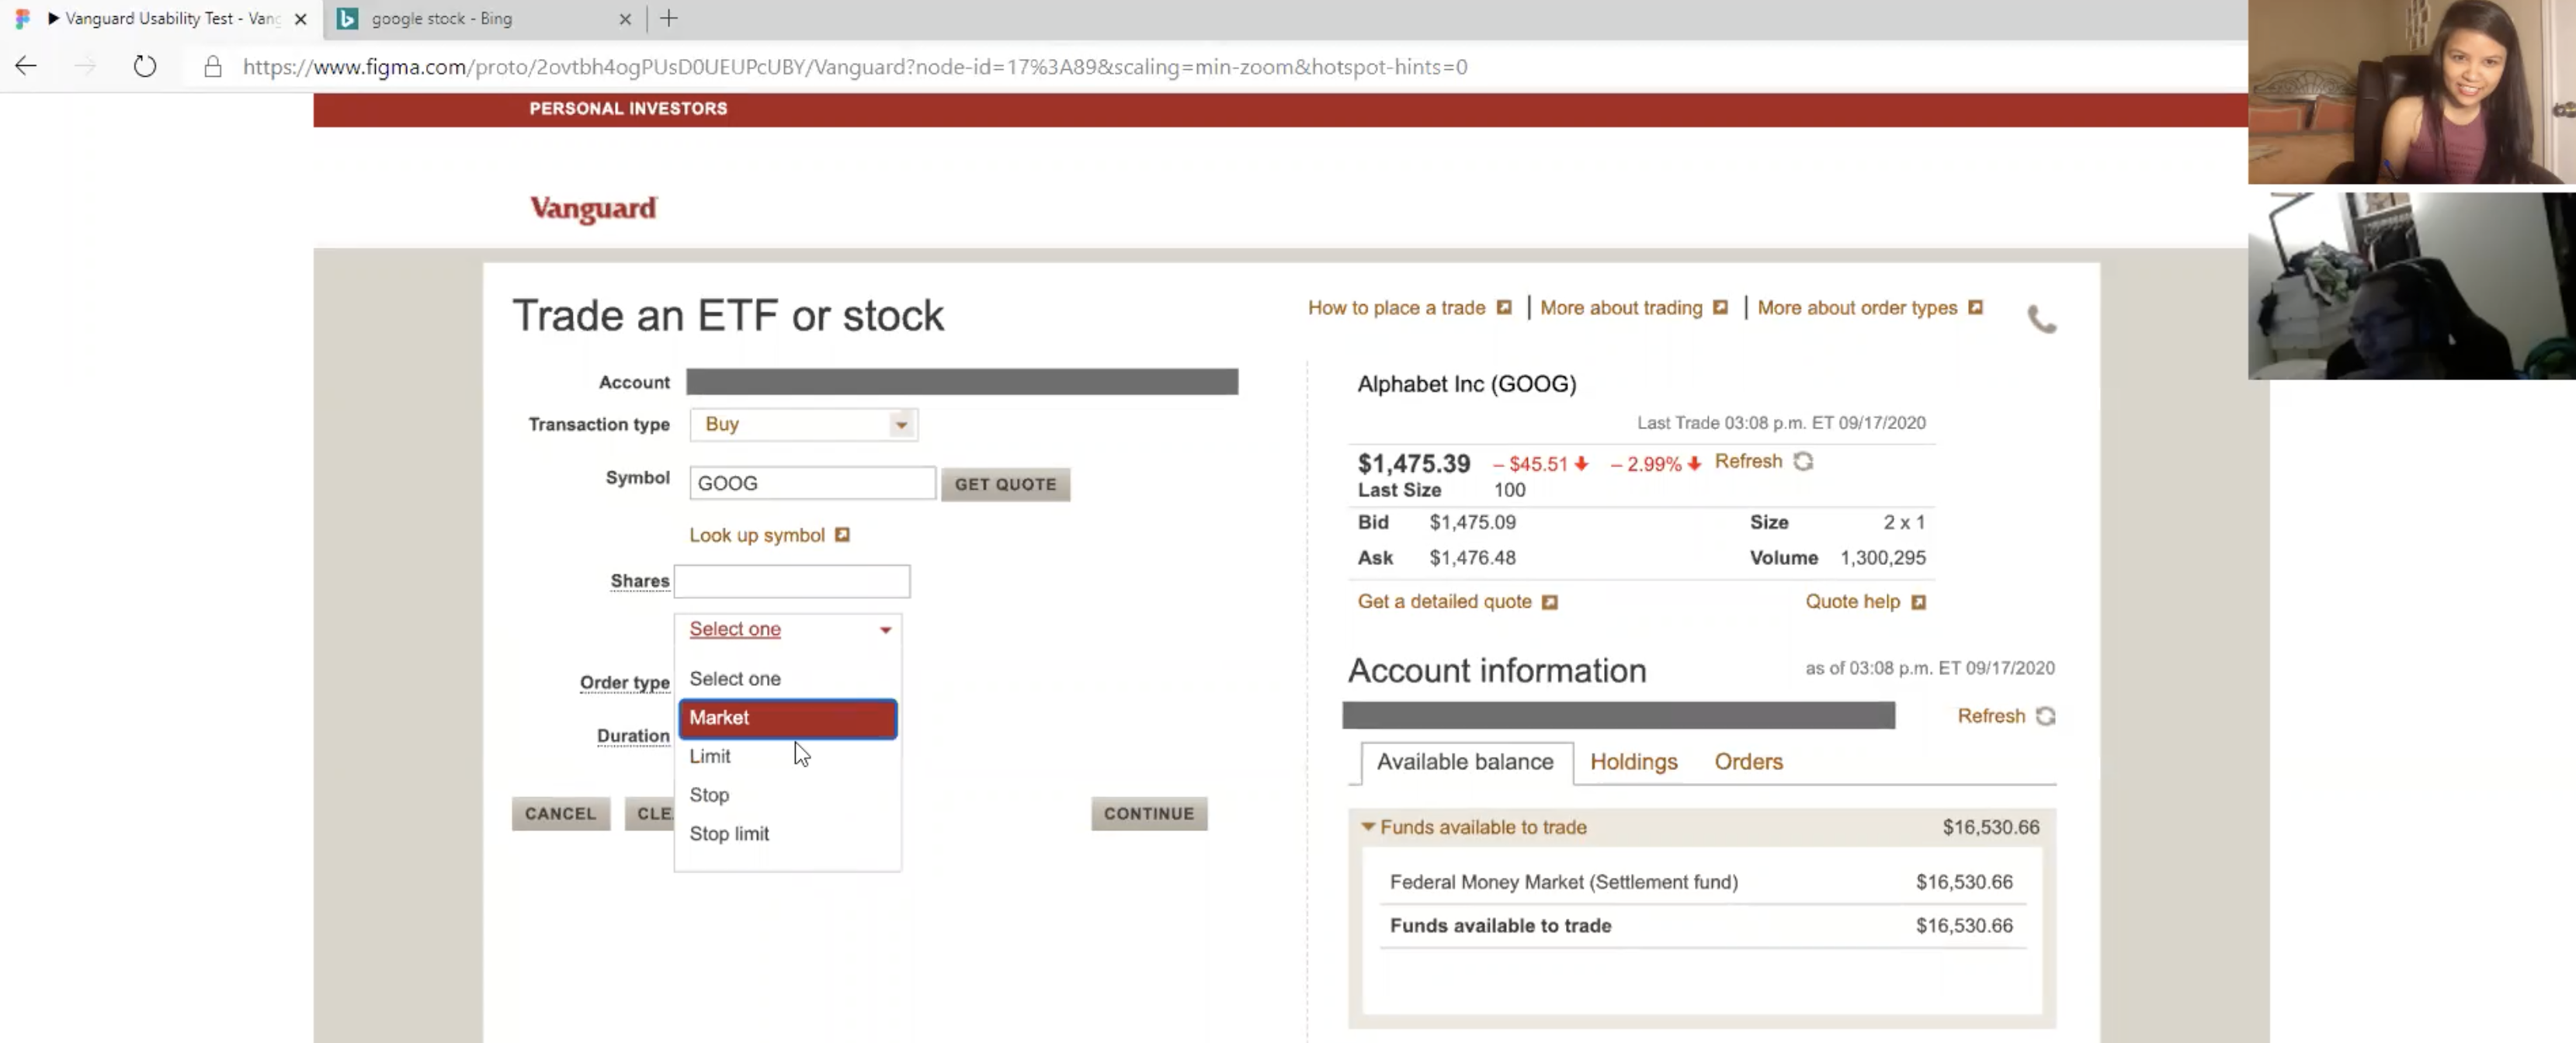Viewport: 2576px width, 1043px height.
Task: Click the browser address bar URL
Action: pyautogui.click(x=855, y=67)
